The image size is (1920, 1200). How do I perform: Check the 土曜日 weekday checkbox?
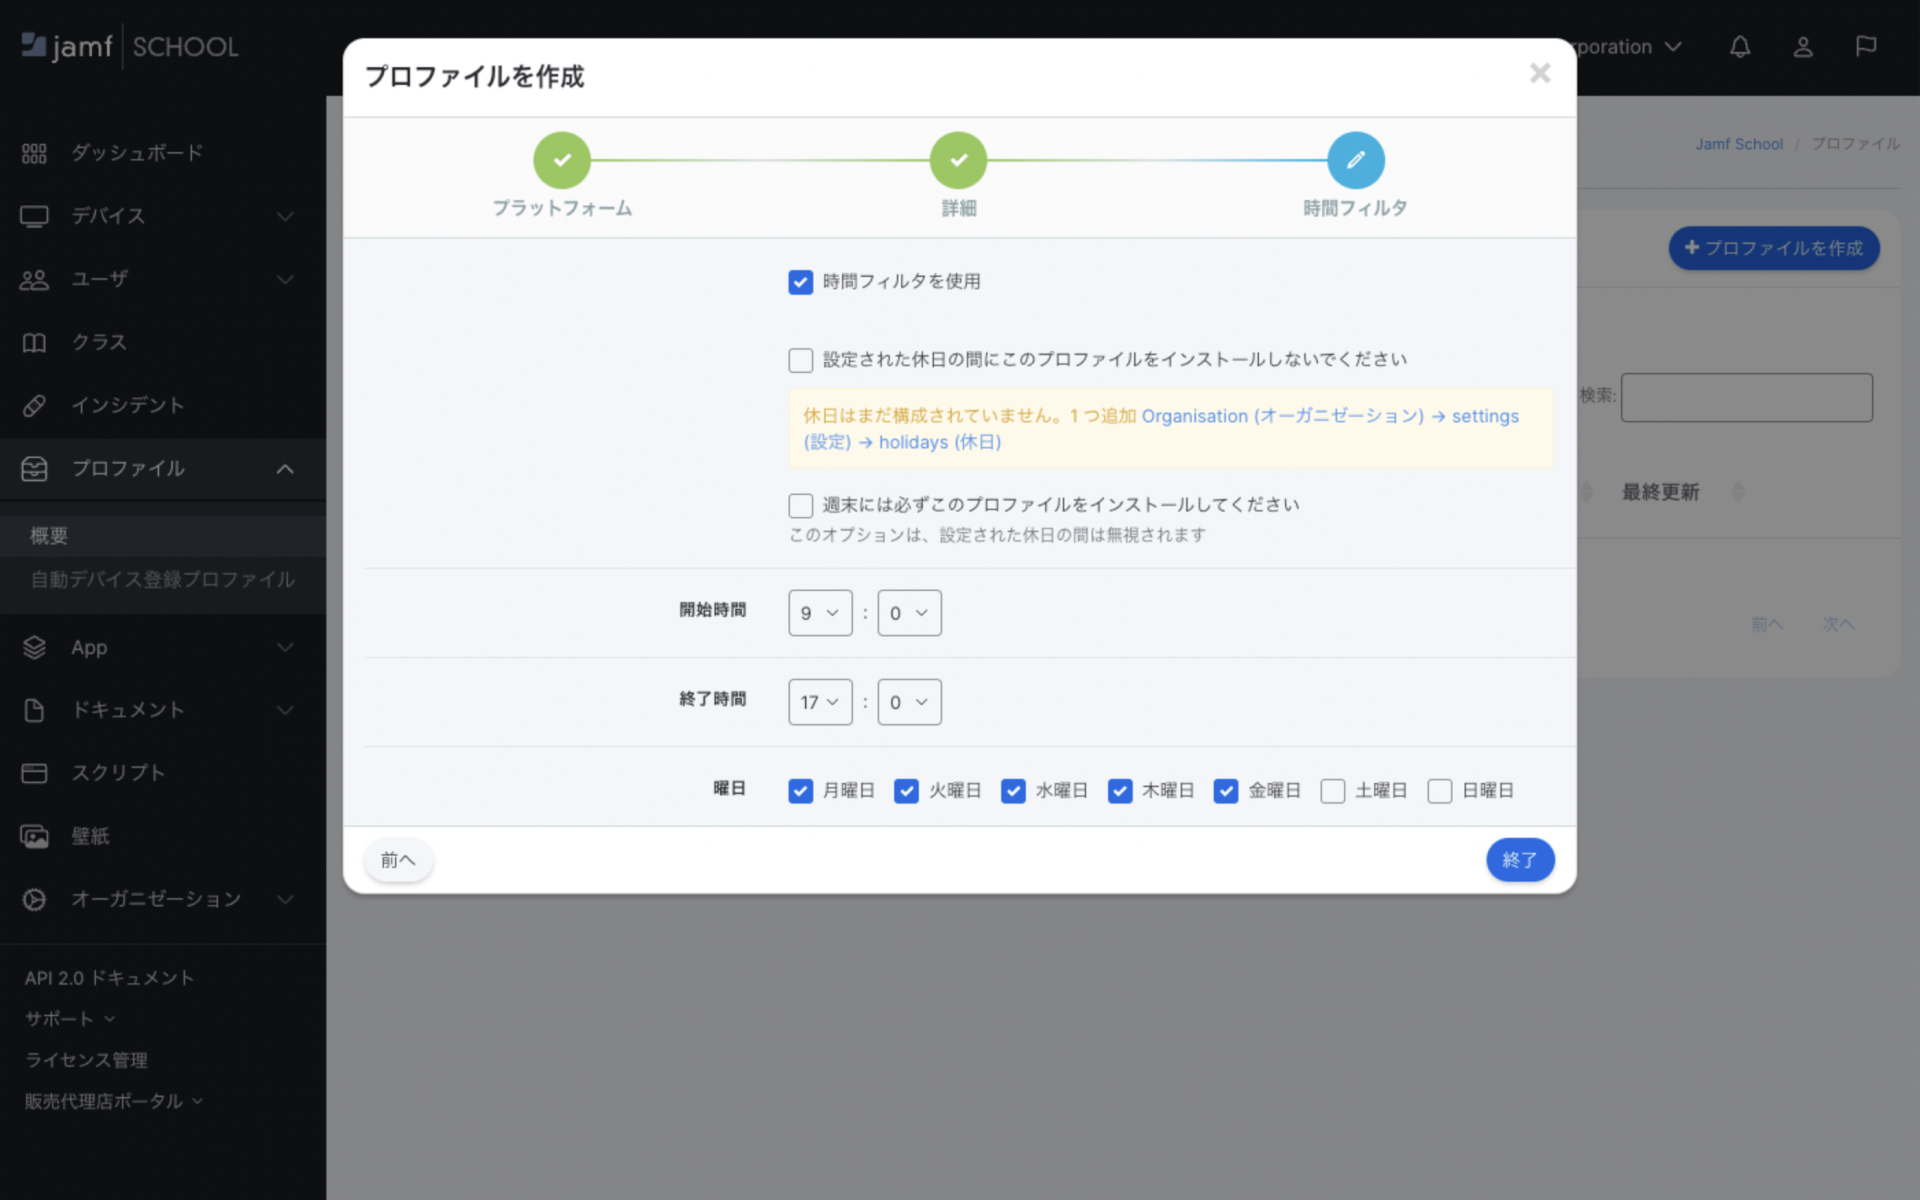click(1332, 790)
